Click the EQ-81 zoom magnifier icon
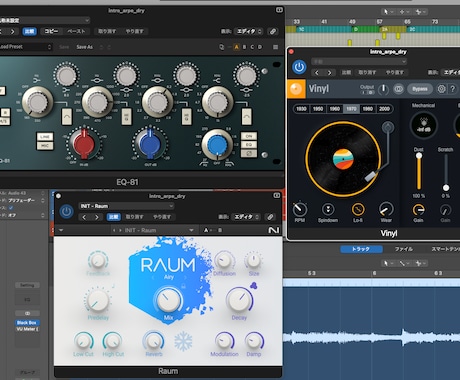 pos(222,47)
